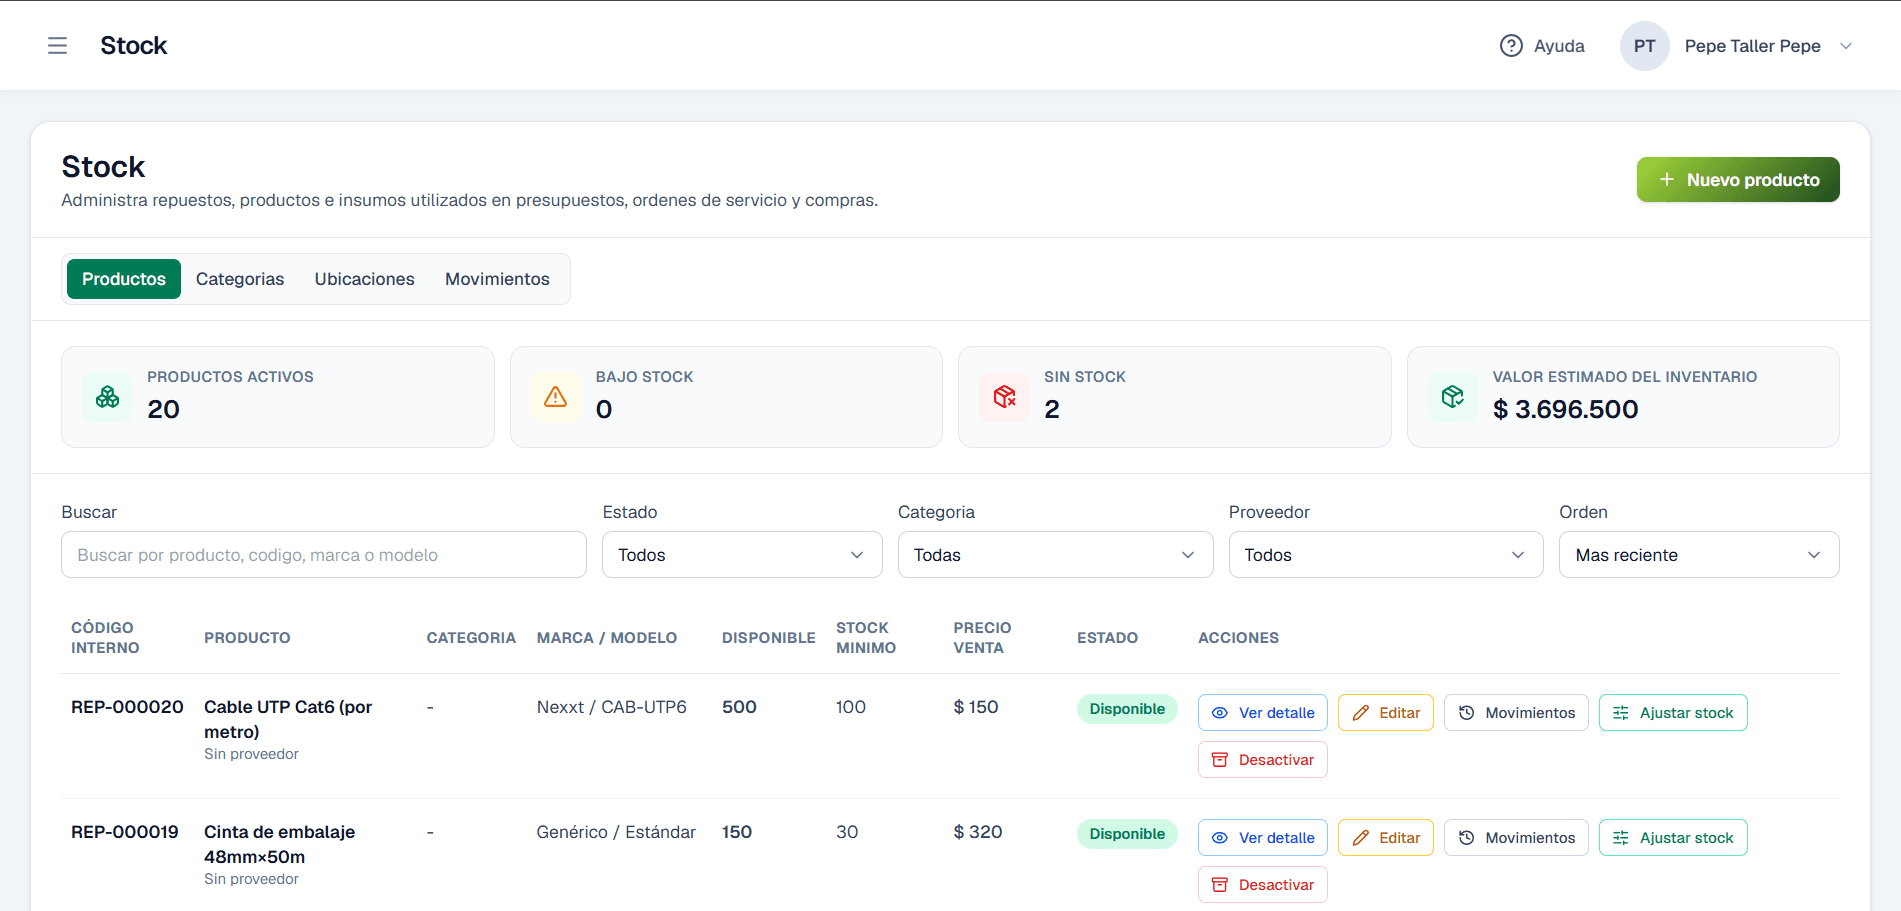This screenshot has width=1901, height=911.
Task: Click the PRECIO VENTA column header
Action: click(982, 638)
